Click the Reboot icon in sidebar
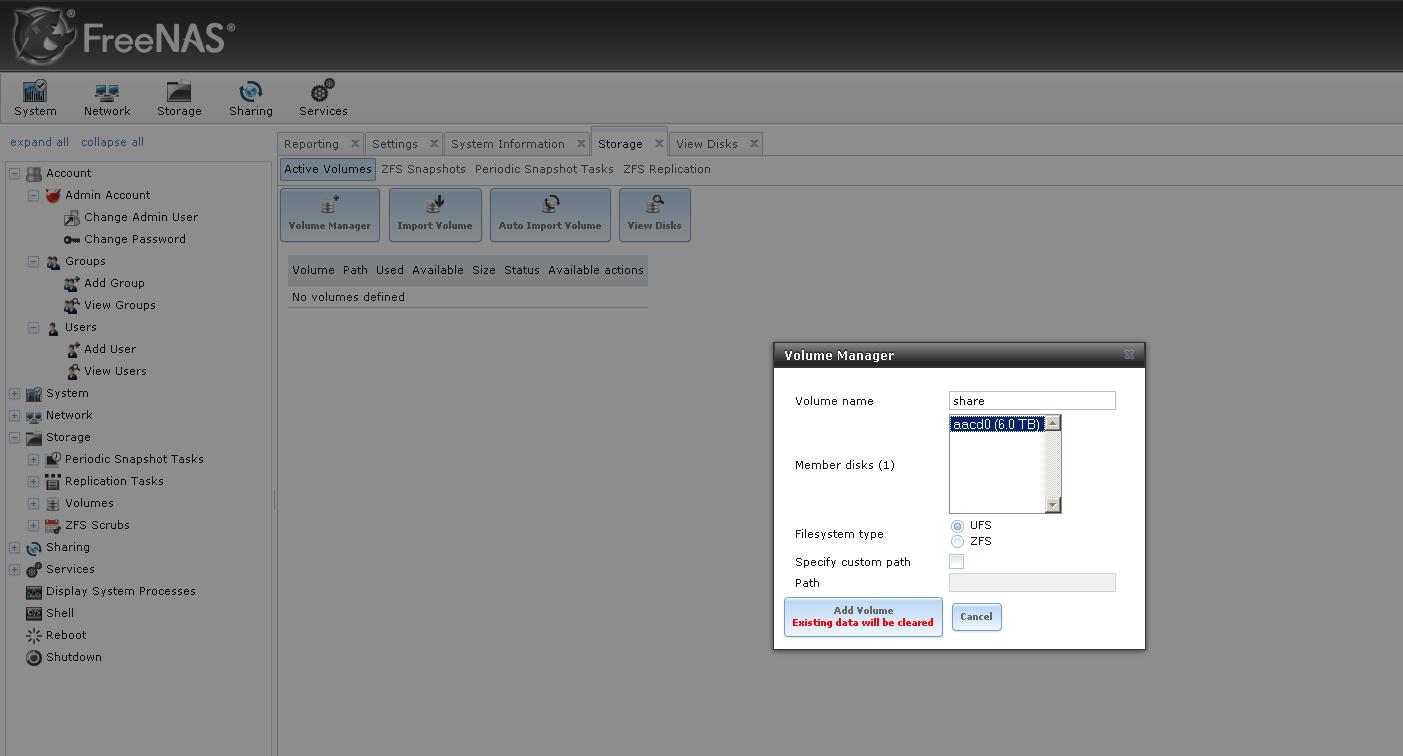 tap(34, 635)
